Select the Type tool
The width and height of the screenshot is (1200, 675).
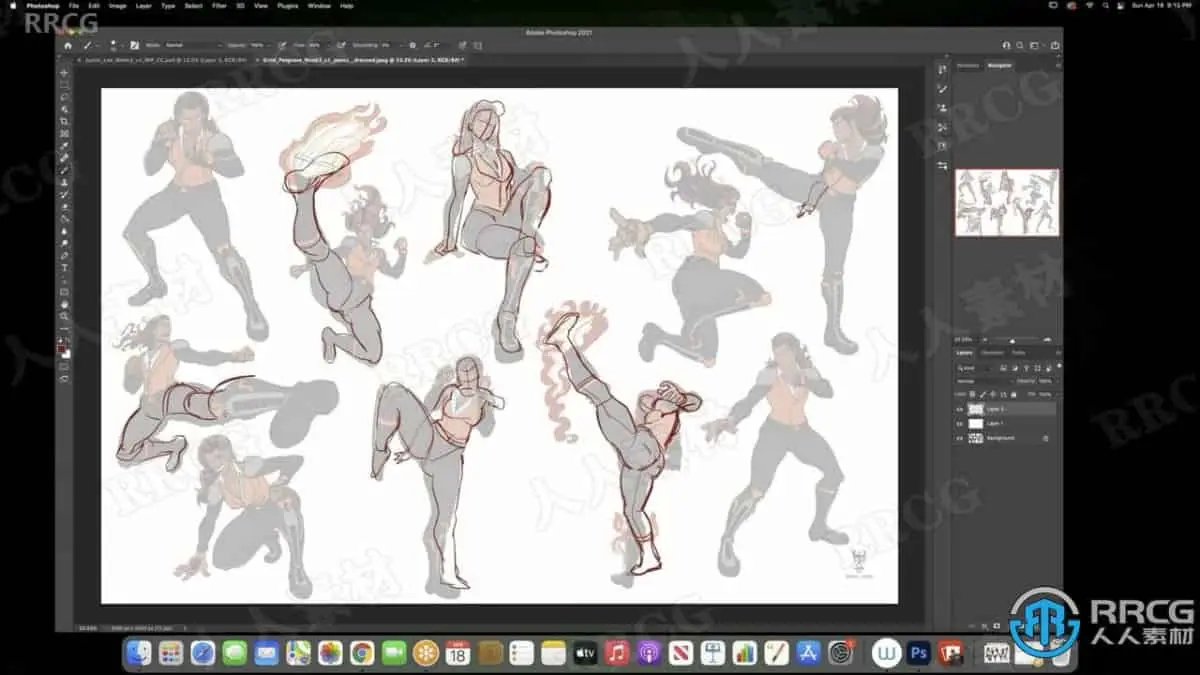[65, 268]
